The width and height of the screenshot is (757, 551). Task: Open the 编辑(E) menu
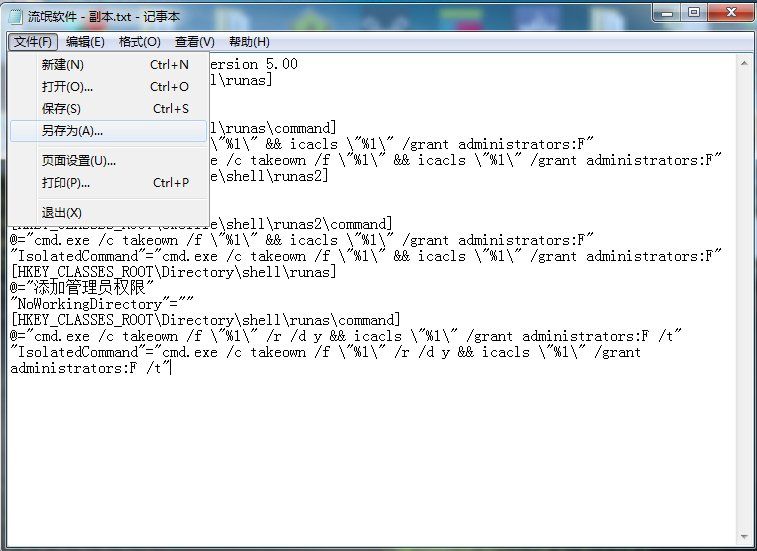click(x=85, y=41)
